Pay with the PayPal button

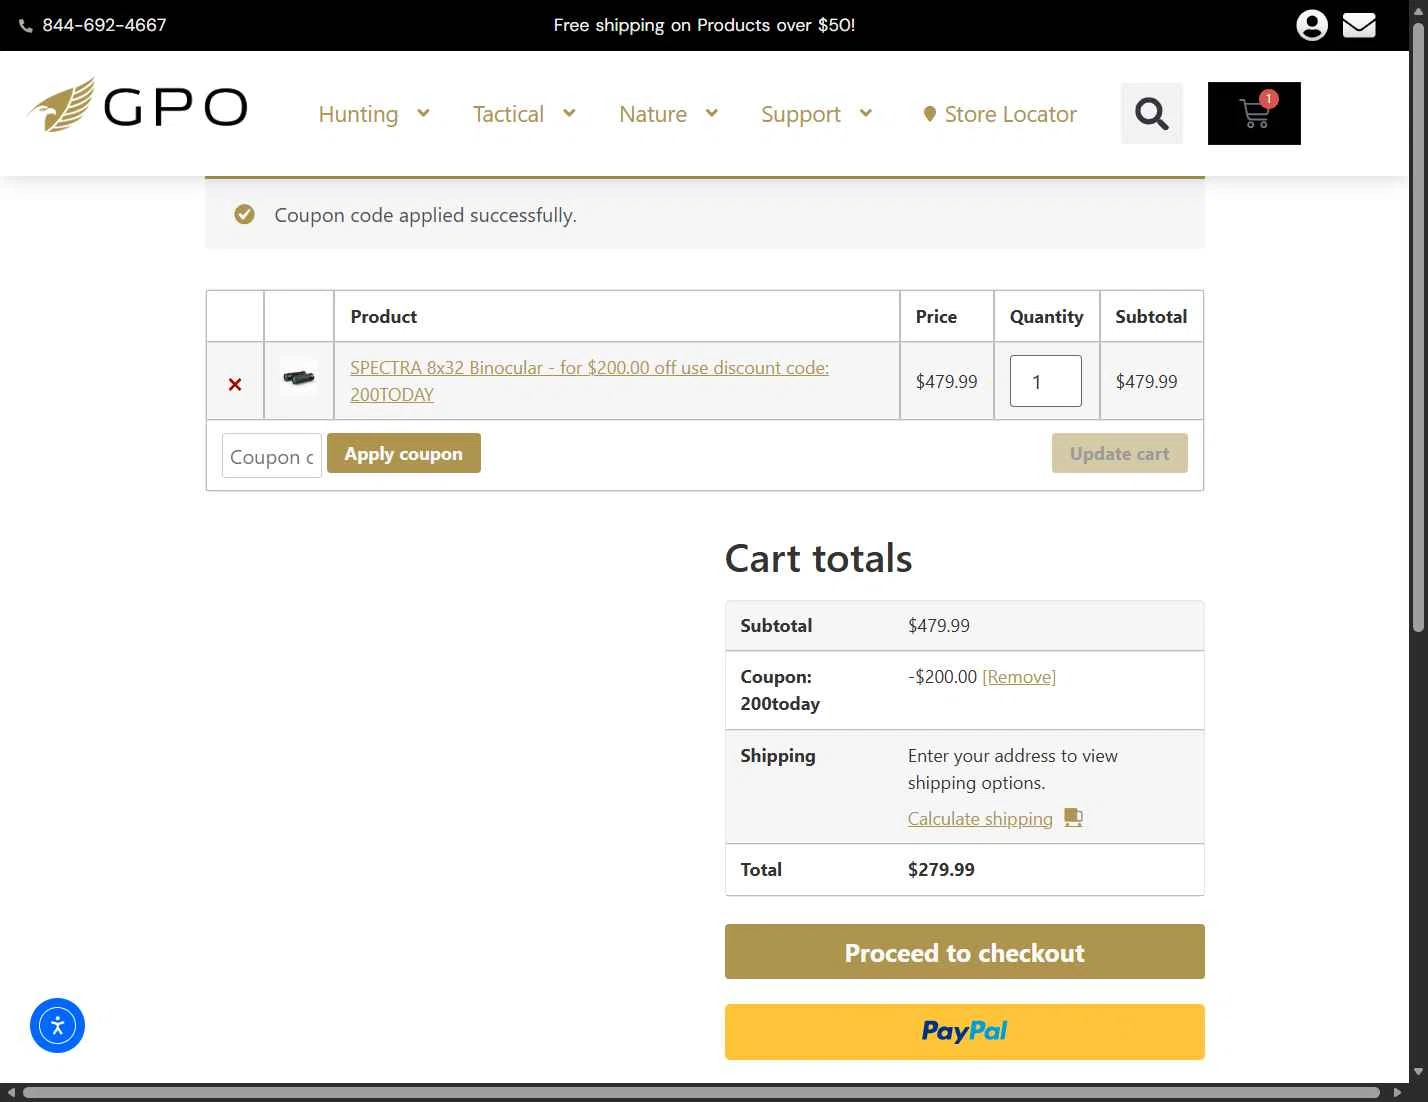tap(964, 1031)
